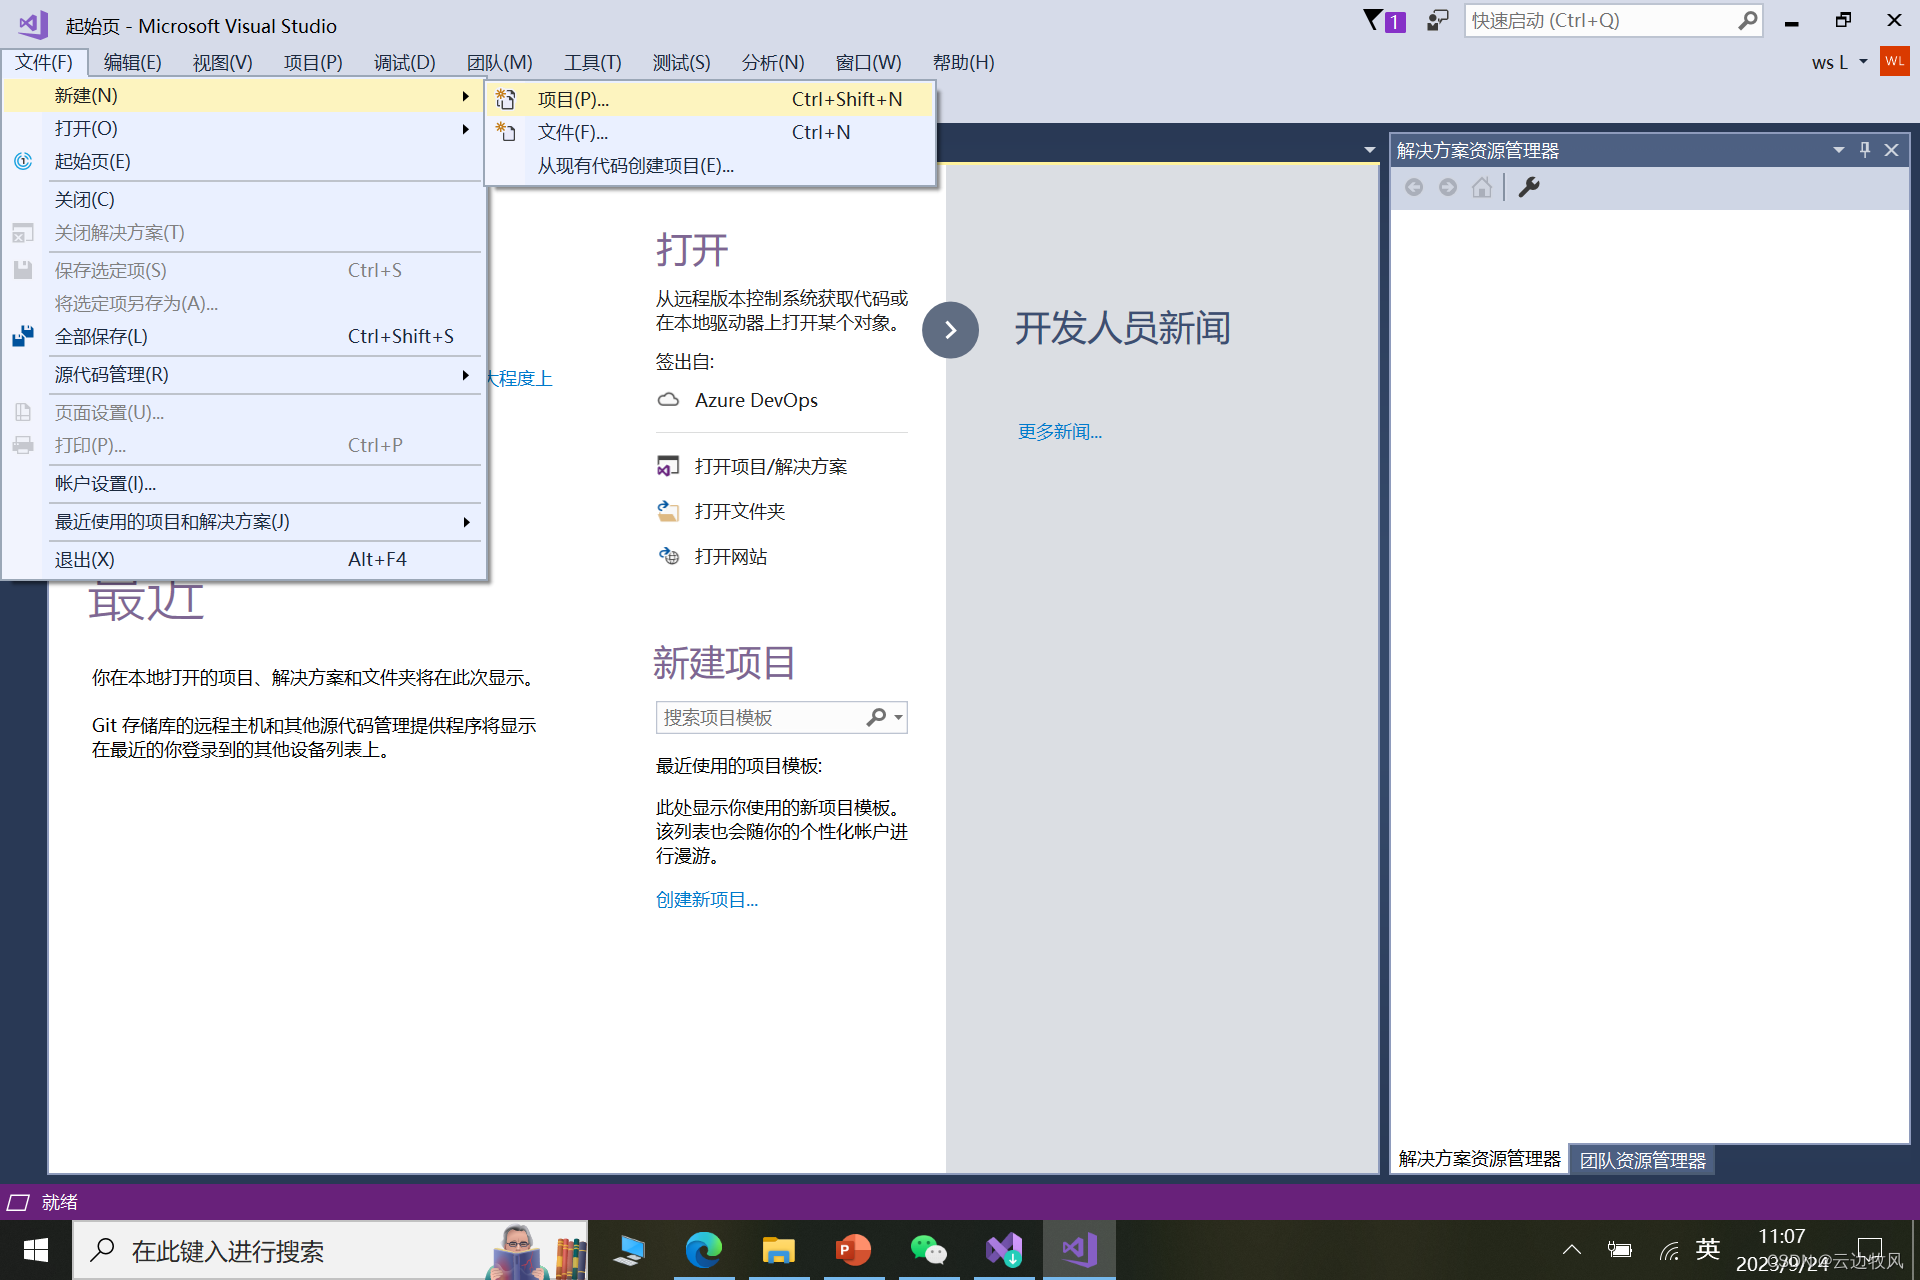Toggle the IME language indicator 英
The height and width of the screenshot is (1280, 1920).
click(x=1707, y=1249)
